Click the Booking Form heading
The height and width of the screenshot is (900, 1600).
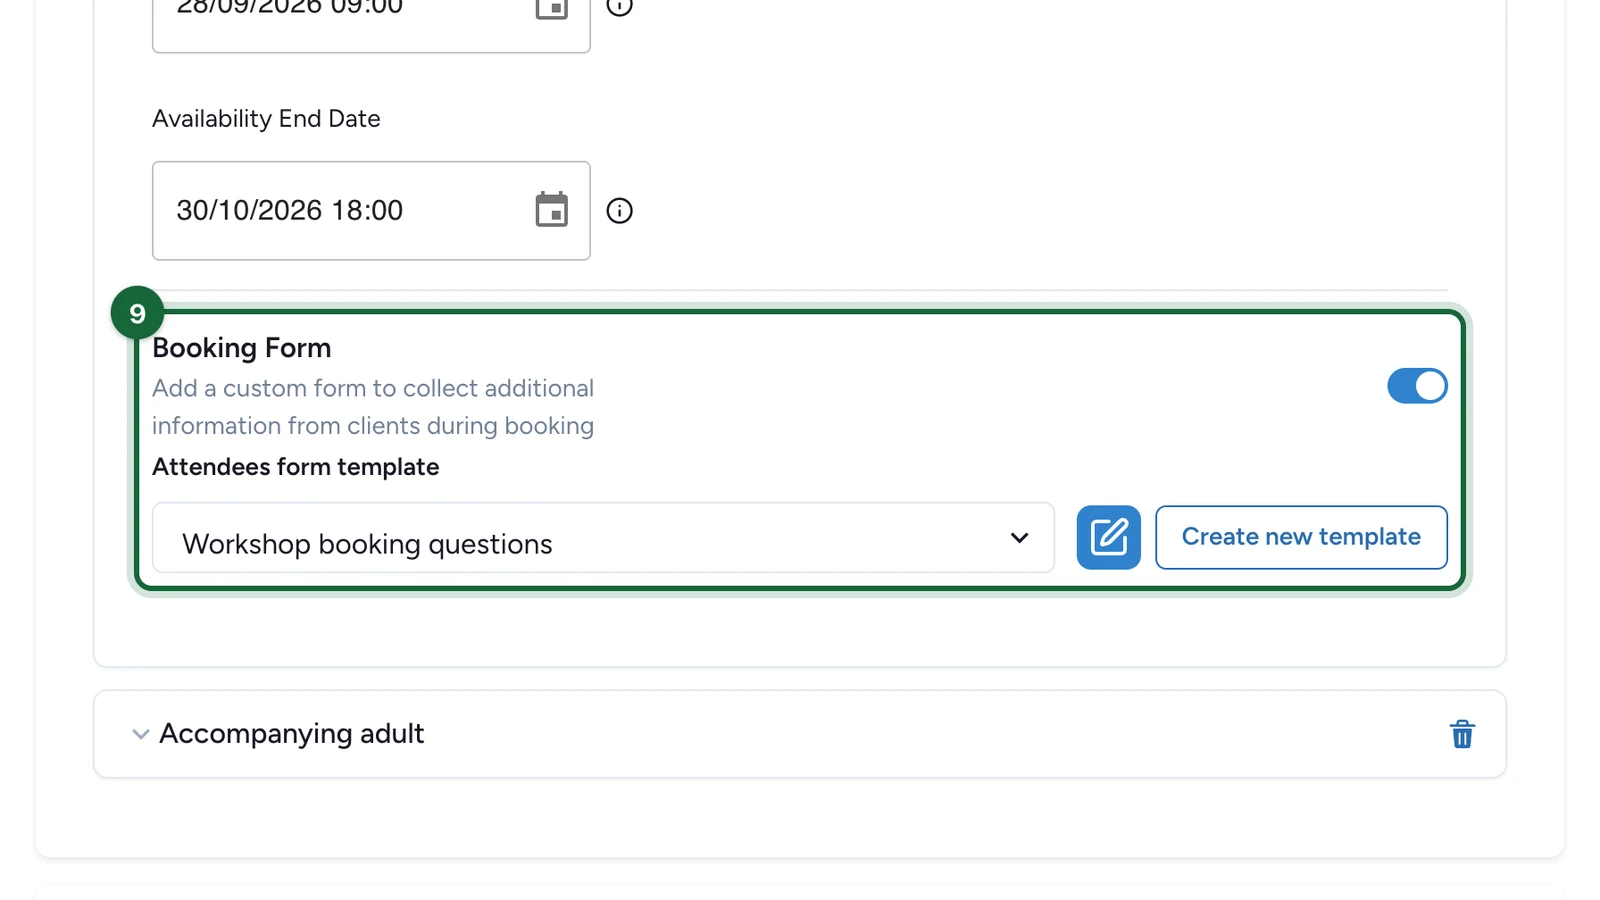tap(241, 348)
